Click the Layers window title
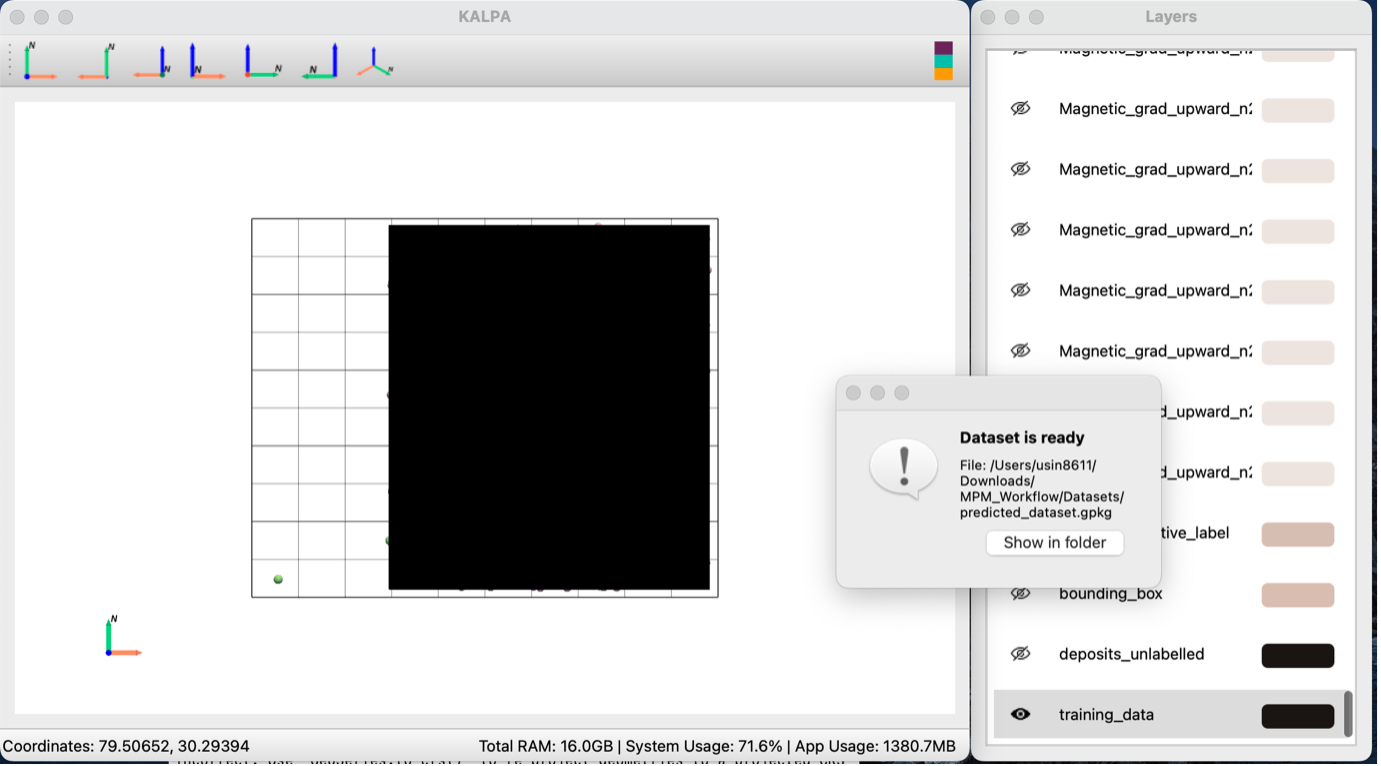 click(x=1171, y=17)
